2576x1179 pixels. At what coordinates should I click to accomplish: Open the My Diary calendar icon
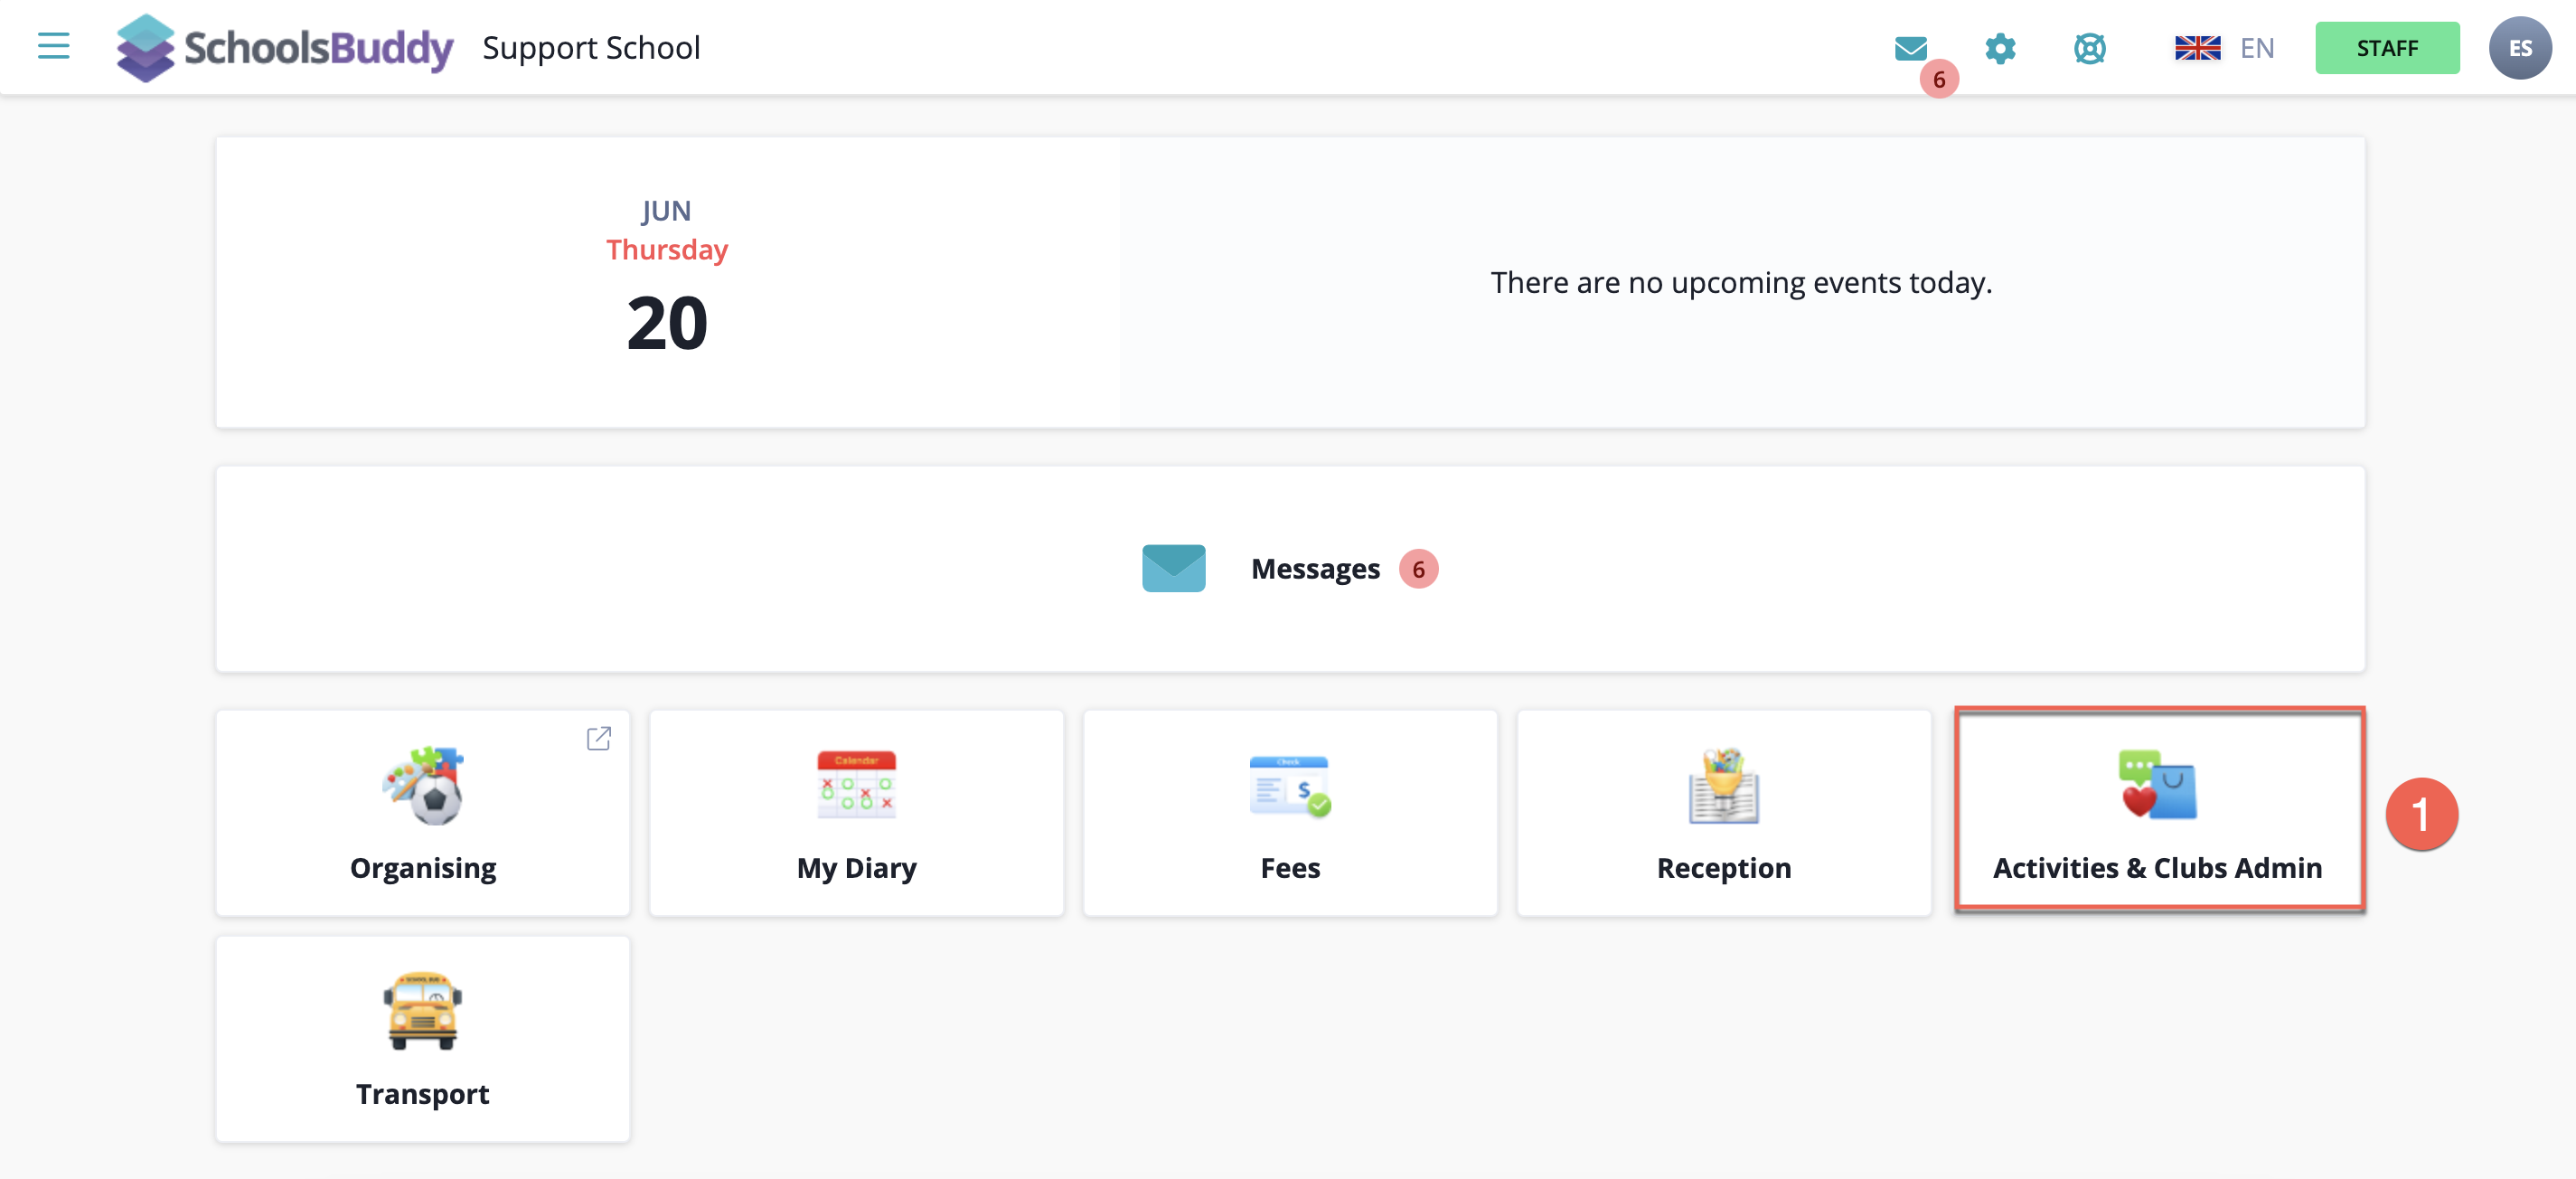click(857, 785)
